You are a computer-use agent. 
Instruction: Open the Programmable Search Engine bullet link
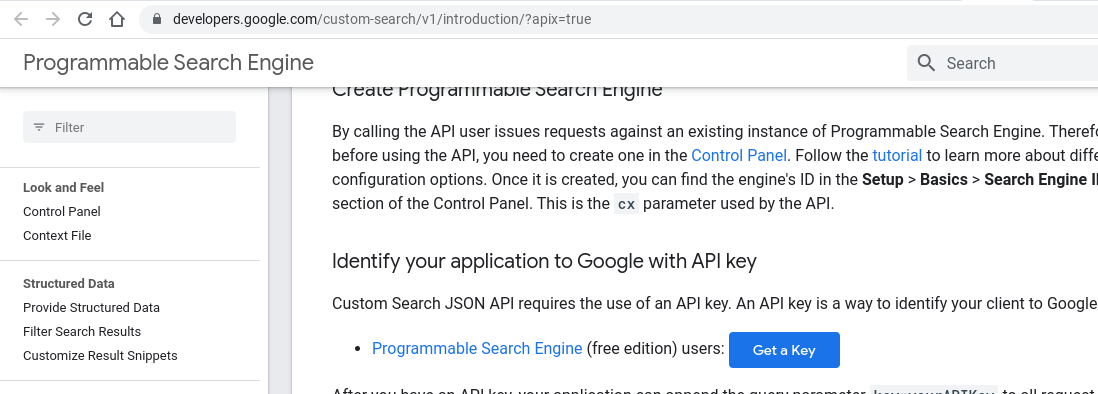click(x=477, y=349)
